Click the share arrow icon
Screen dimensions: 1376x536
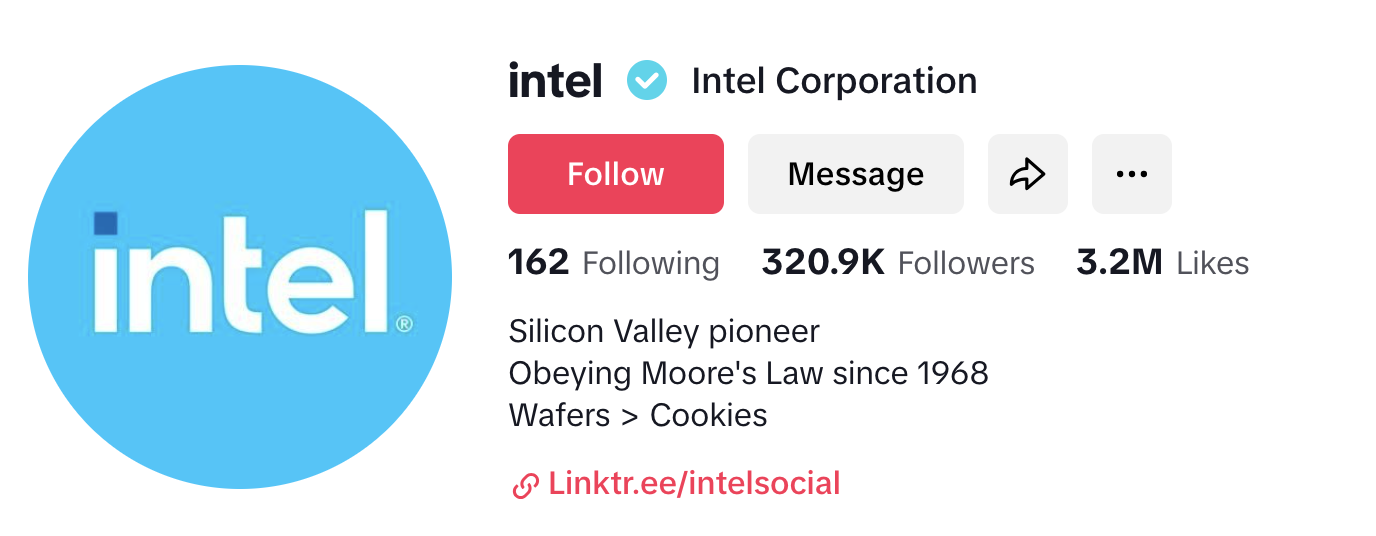pyautogui.click(x=1027, y=174)
